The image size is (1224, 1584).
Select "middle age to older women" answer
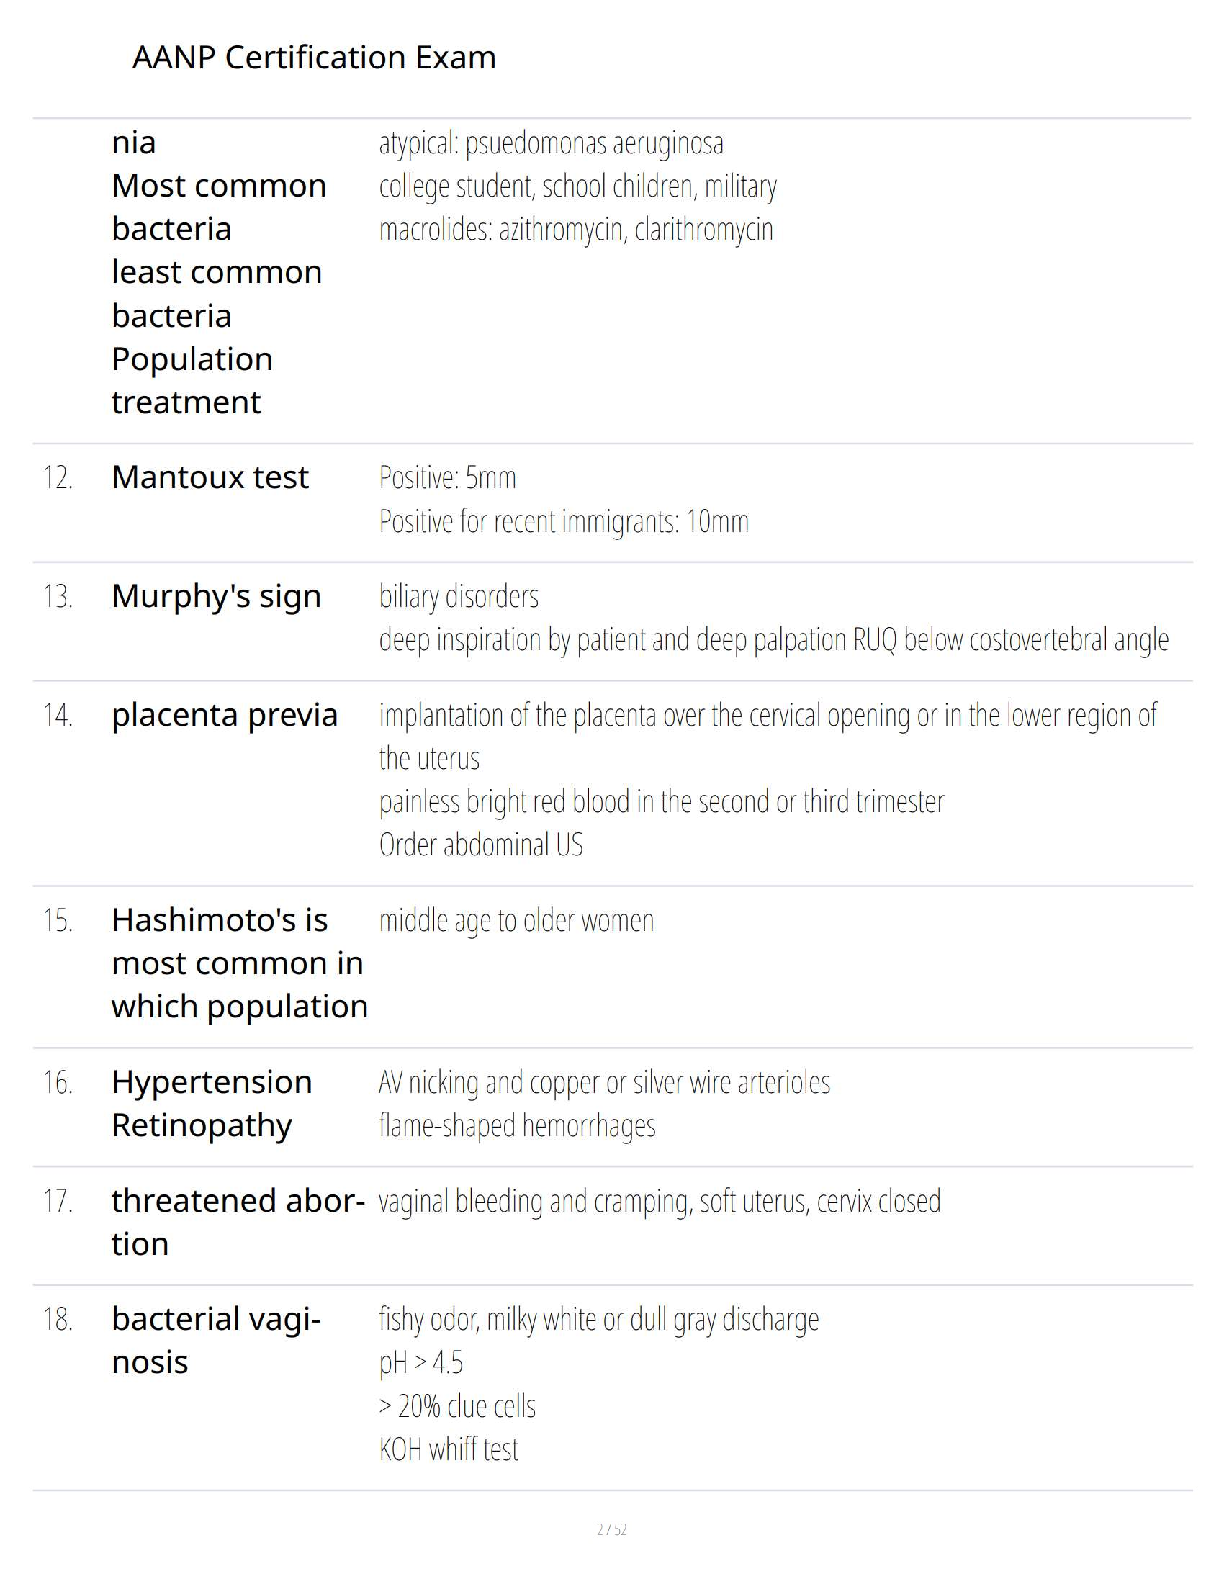click(x=516, y=921)
